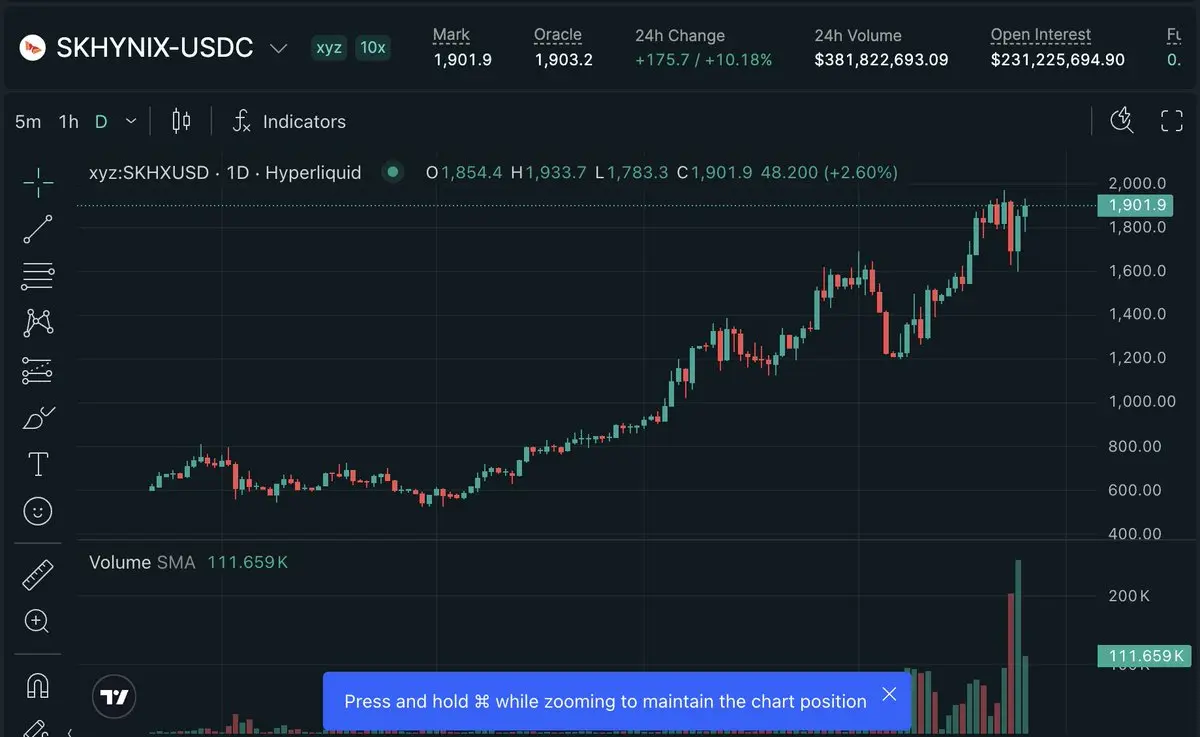Click the $231,225,694.90 open interest value
This screenshot has height=737, width=1200.
[x=1058, y=60]
